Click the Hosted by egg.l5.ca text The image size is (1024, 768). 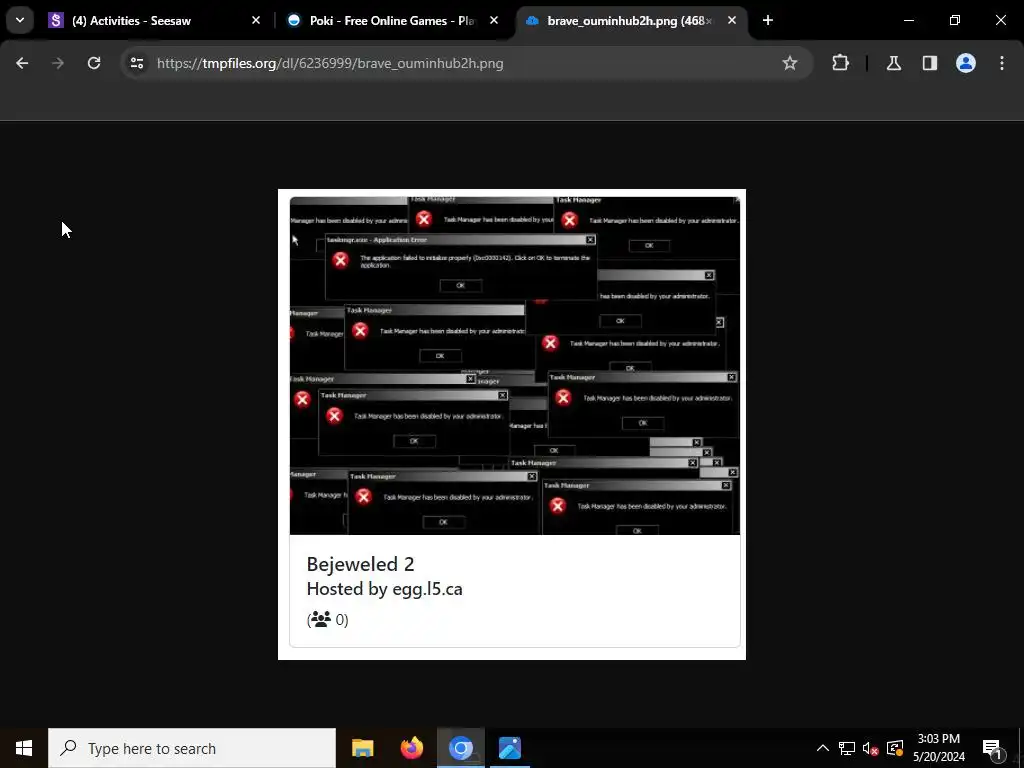[x=385, y=589]
